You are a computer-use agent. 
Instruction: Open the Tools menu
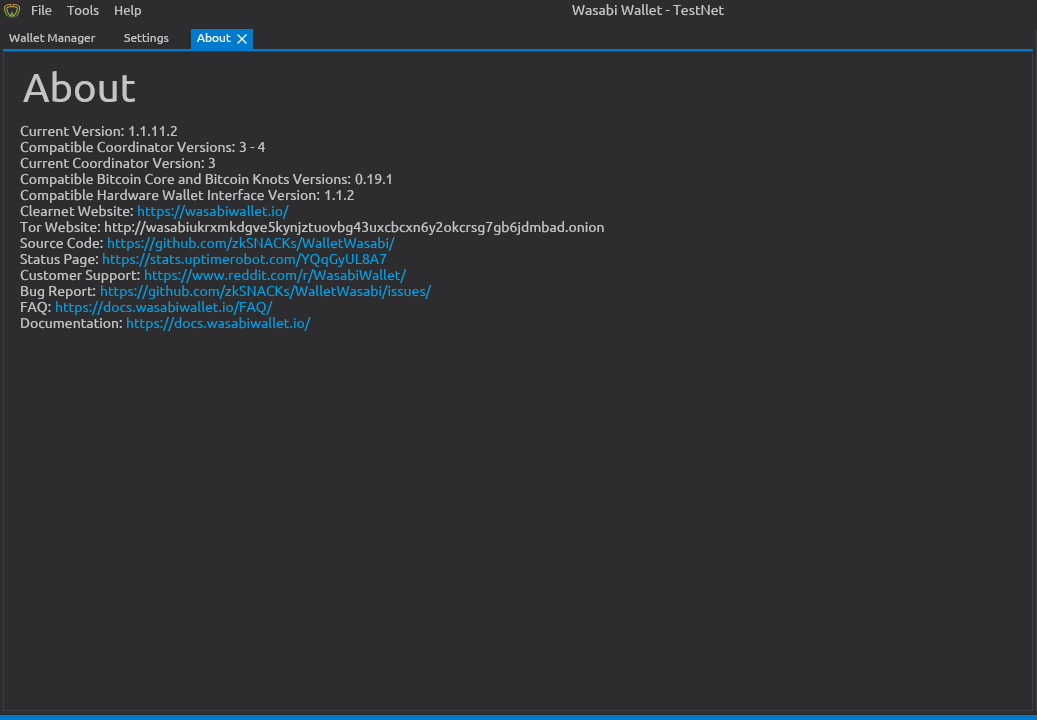click(82, 10)
